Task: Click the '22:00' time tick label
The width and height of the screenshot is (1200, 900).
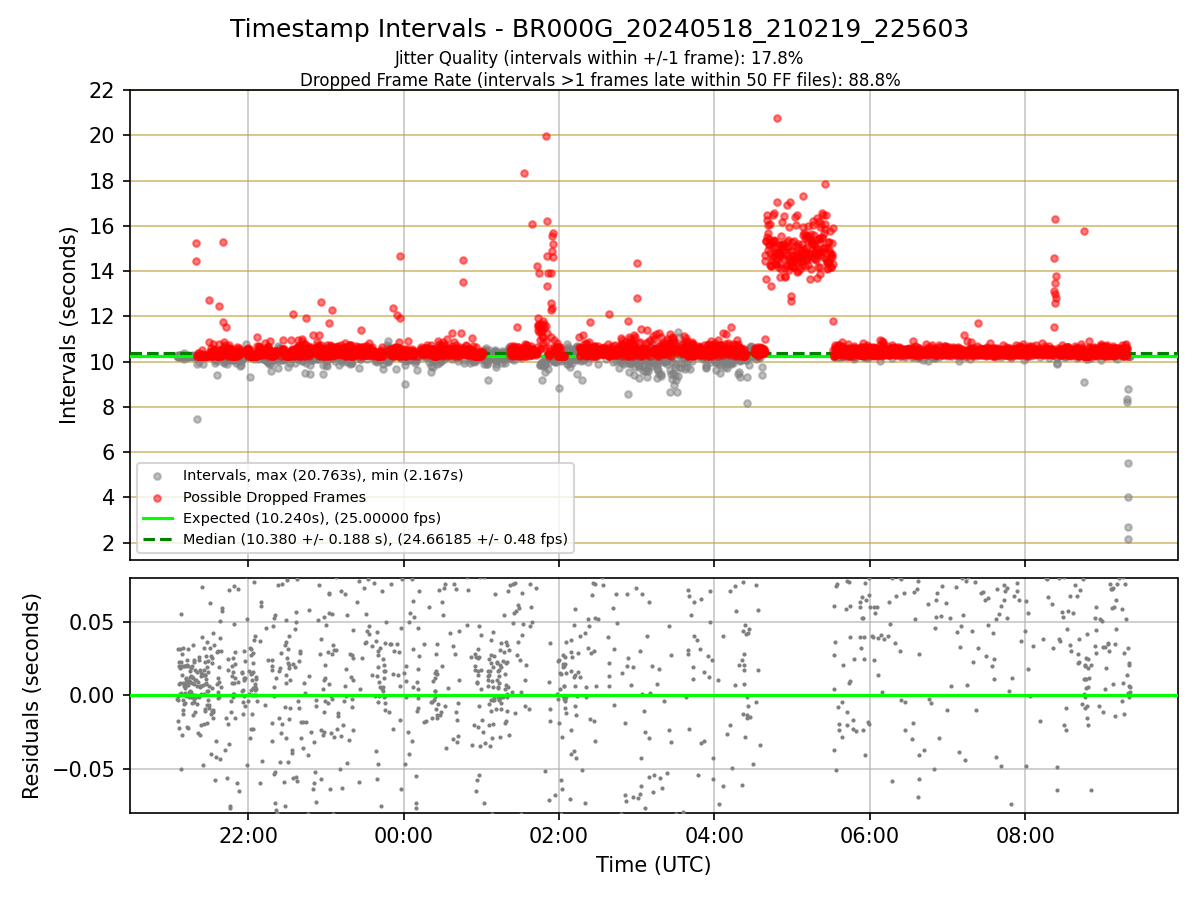Action: (x=248, y=836)
